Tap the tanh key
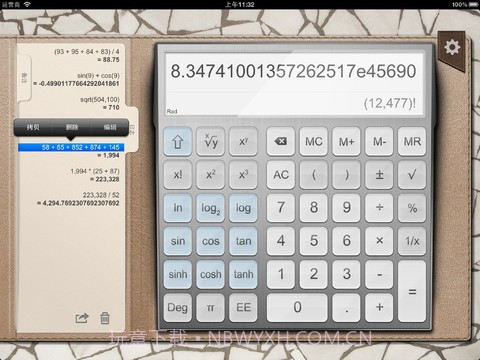This screenshot has width=480, height=360. 243,274
